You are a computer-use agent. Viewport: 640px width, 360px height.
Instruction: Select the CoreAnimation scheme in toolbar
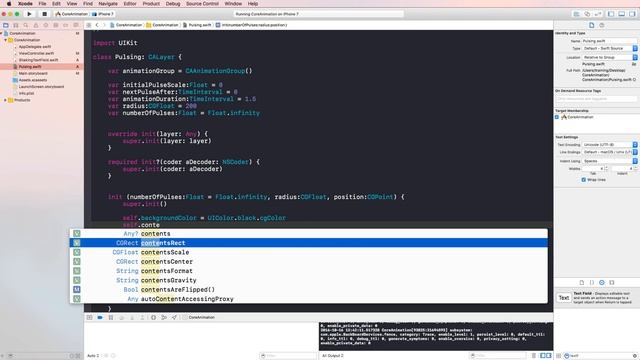[71, 14]
